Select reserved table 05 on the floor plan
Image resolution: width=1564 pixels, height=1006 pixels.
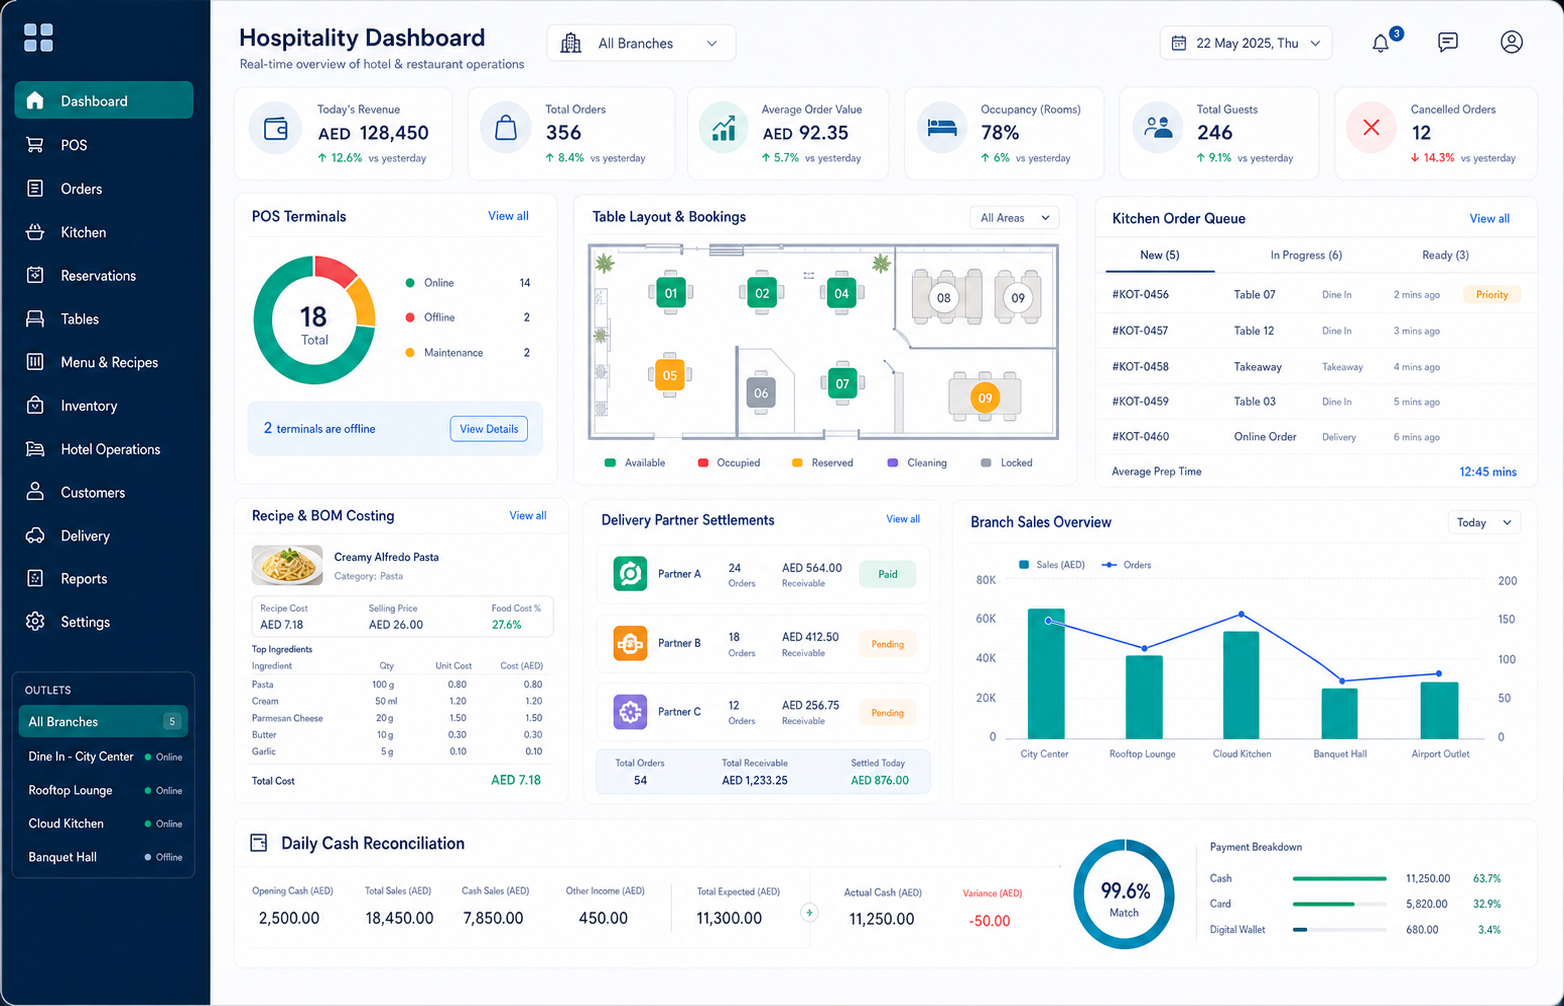[x=670, y=376]
